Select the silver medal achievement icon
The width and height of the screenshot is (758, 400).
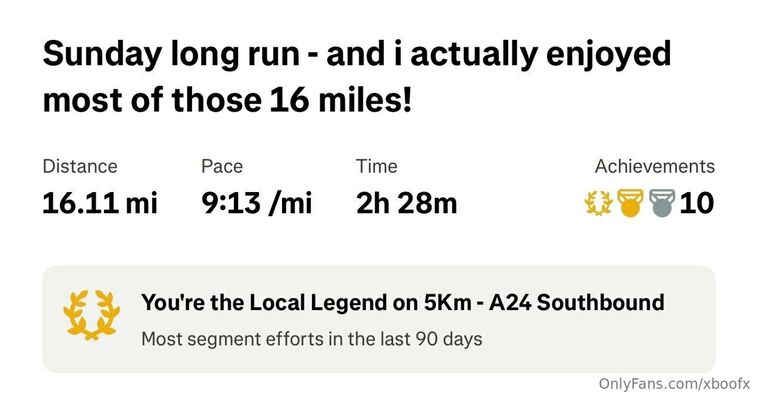[662, 203]
